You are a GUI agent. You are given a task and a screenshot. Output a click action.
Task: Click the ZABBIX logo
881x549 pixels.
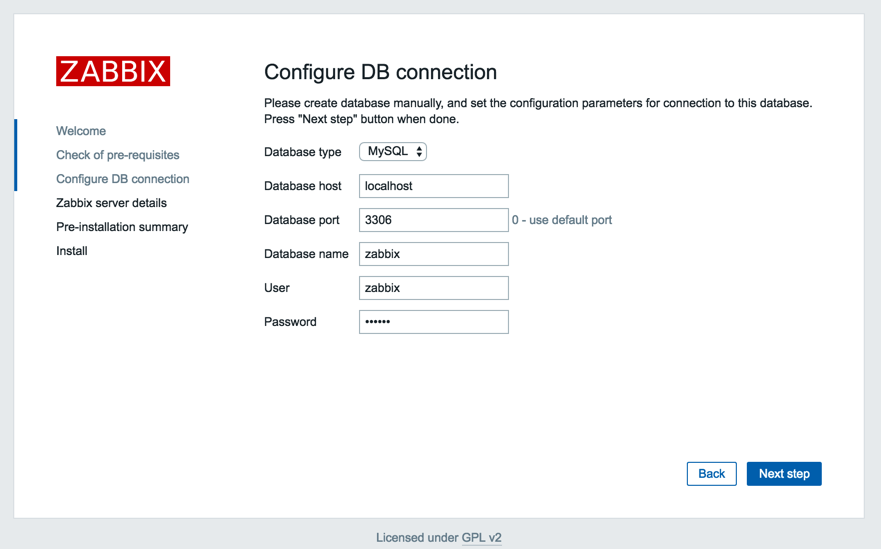[113, 71]
